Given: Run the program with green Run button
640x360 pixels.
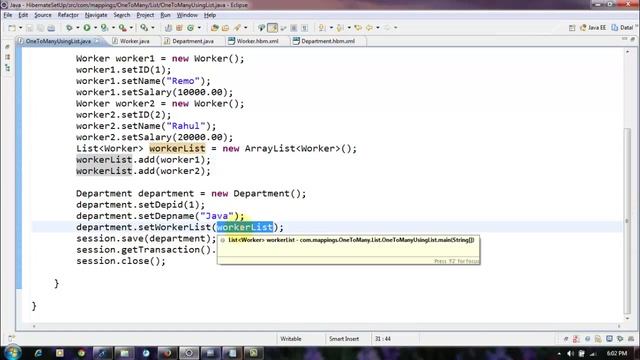Looking at the screenshot, I should (x=87, y=28).
